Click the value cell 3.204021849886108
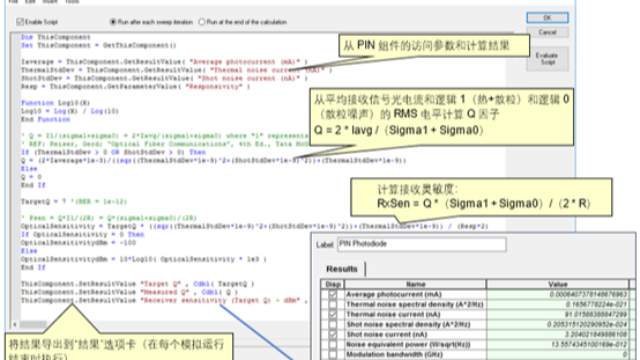The image size is (640, 360). [x=558, y=334]
